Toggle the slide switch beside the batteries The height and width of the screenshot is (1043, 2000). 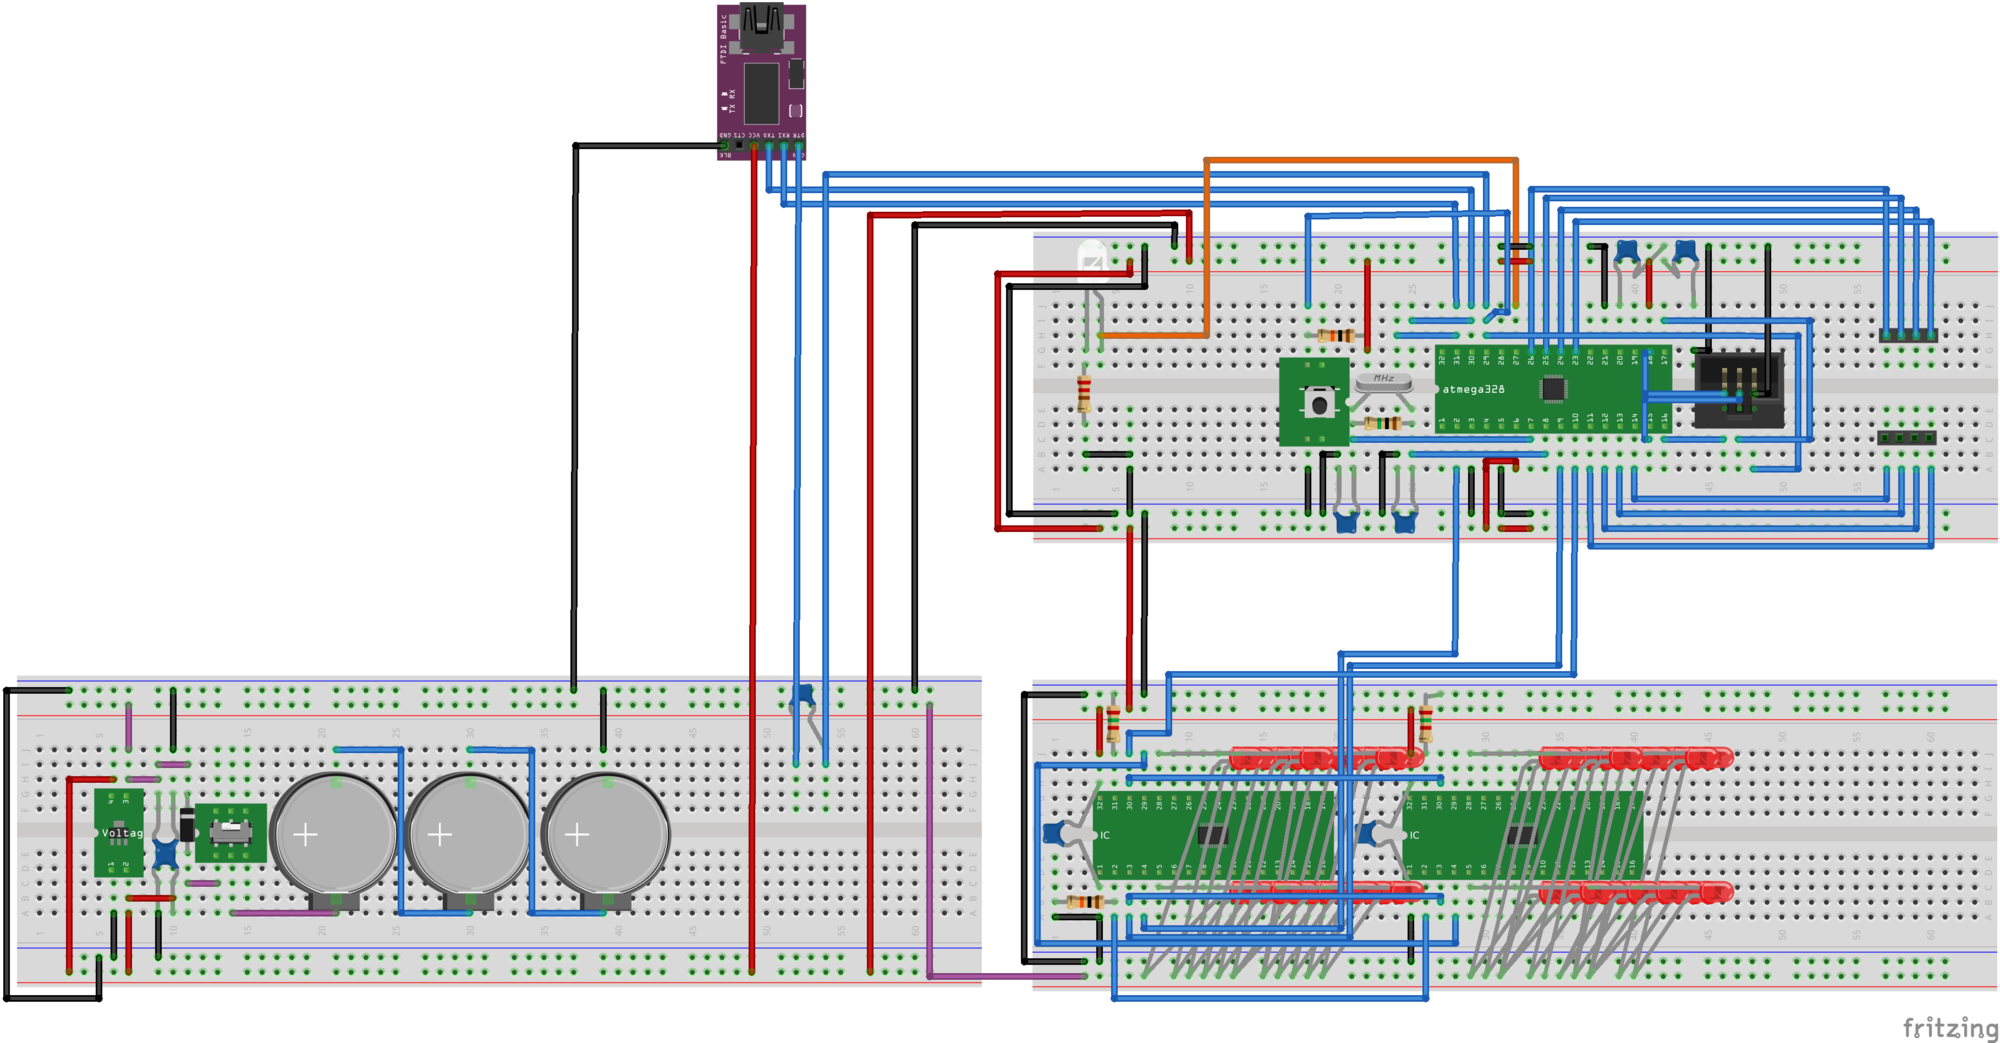click(231, 832)
